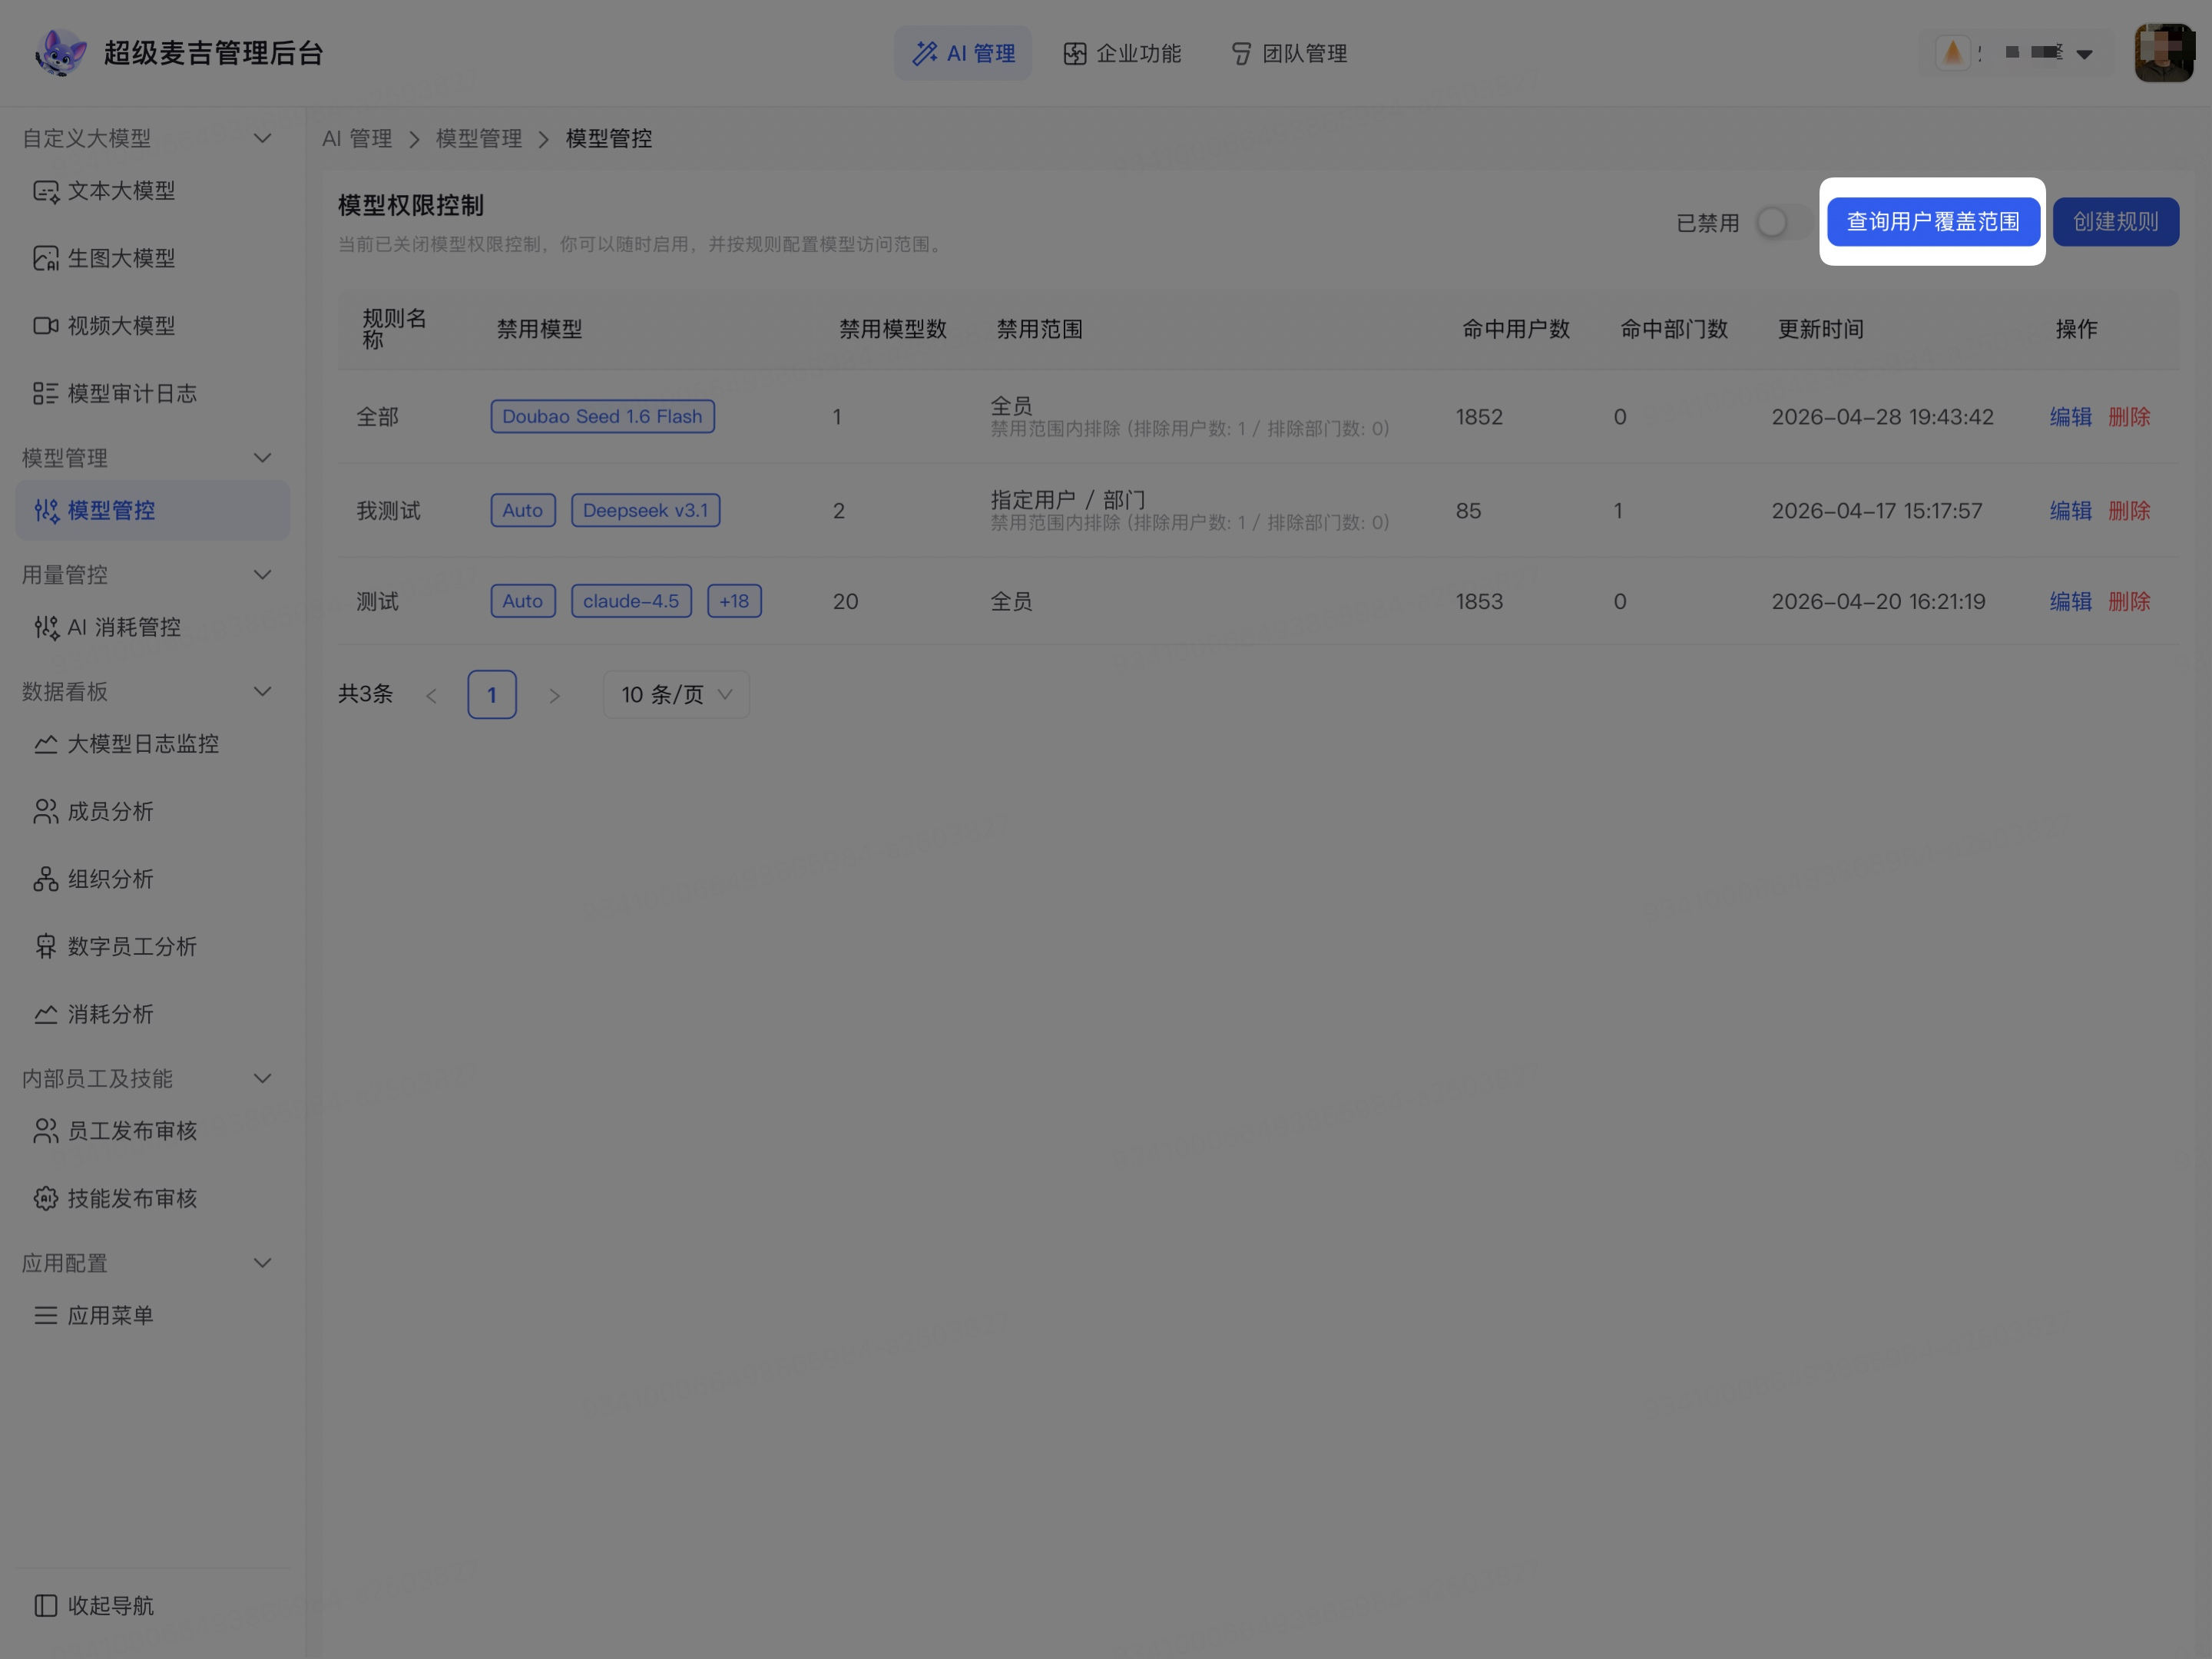Click the 模型审计日志 list icon
This screenshot has height=1659, width=2212.
click(x=46, y=393)
